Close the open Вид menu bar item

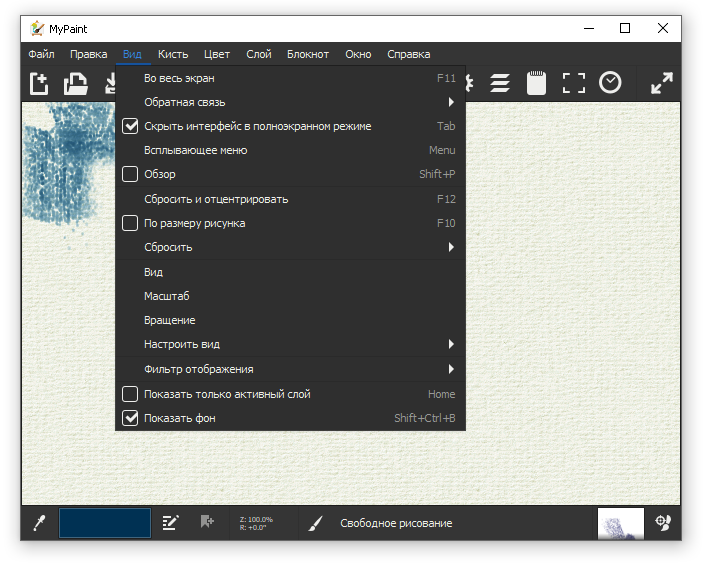click(132, 54)
